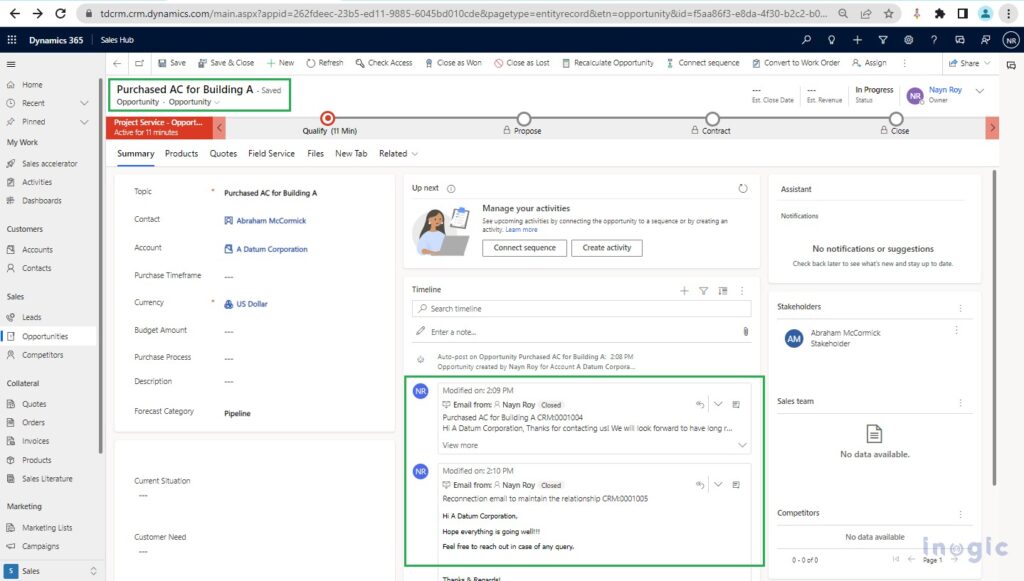
Task: Open the timeline filter icon
Action: click(x=703, y=290)
